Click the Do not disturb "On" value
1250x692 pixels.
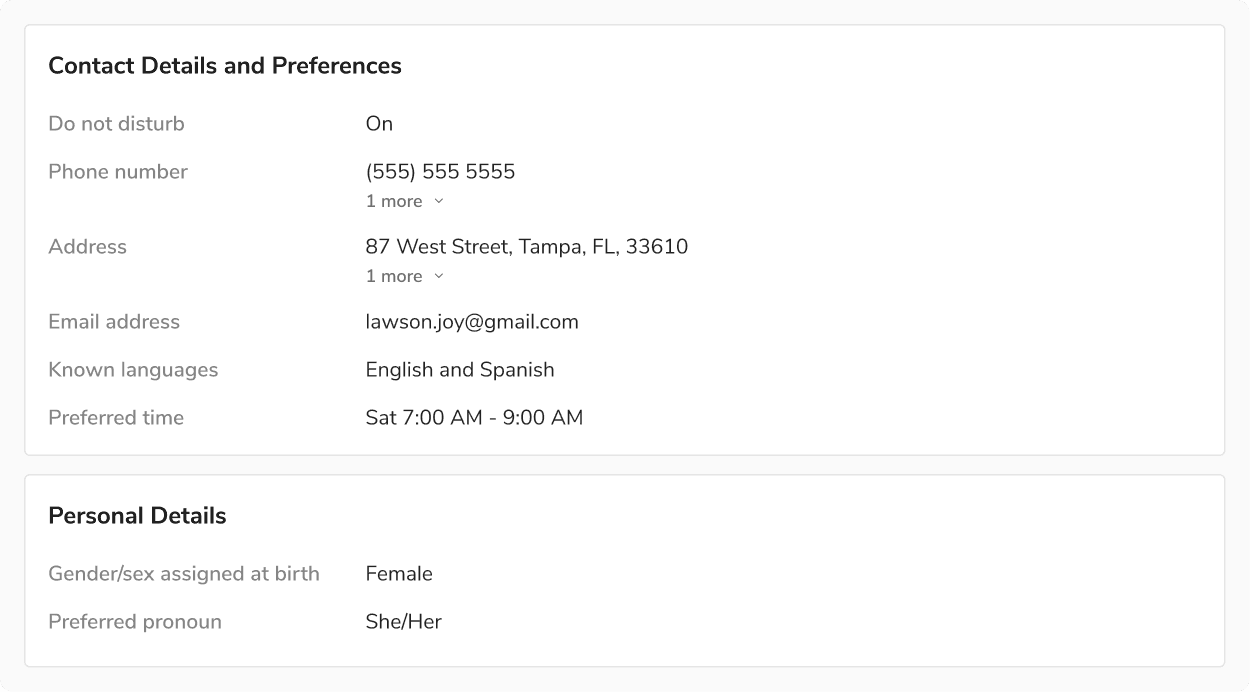tap(379, 124)
